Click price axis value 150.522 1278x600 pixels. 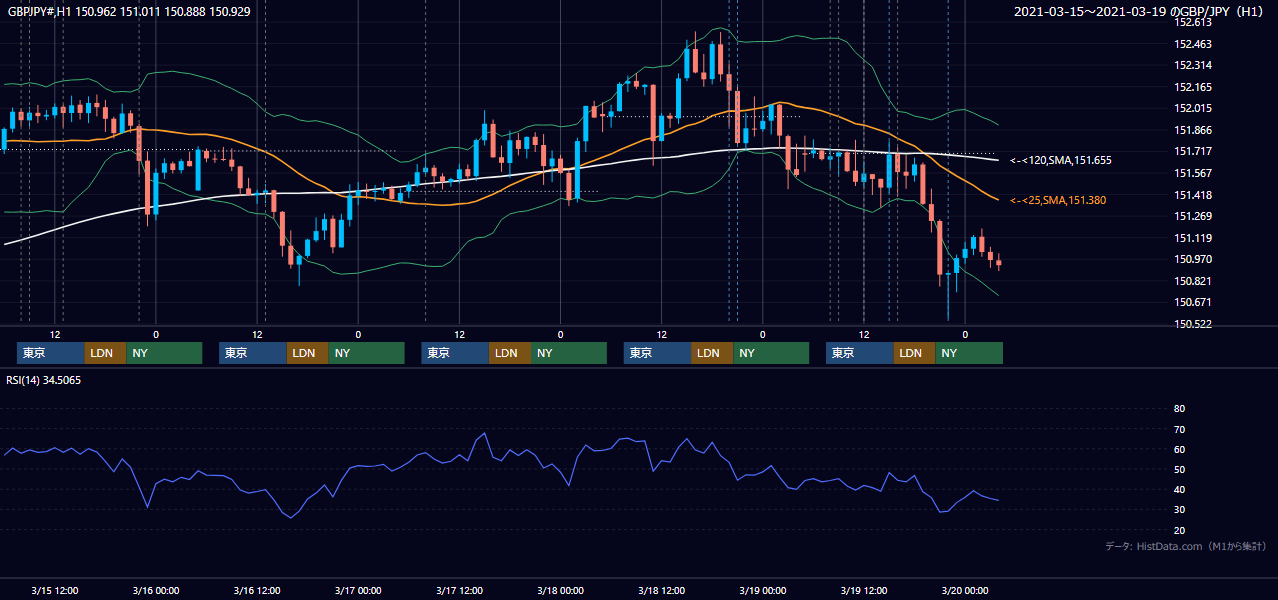1193,325
